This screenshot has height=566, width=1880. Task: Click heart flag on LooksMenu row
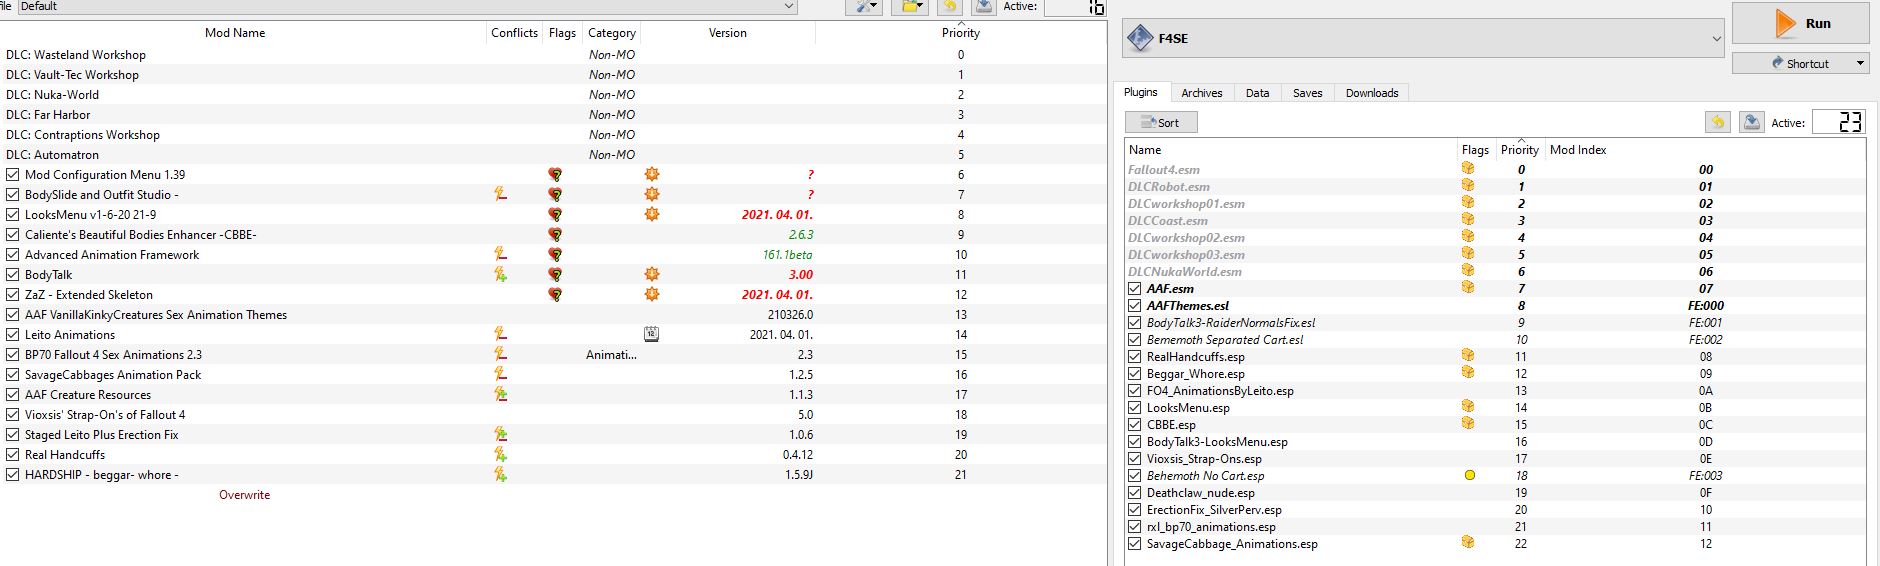pyautogui.click(x=555, y=215)
